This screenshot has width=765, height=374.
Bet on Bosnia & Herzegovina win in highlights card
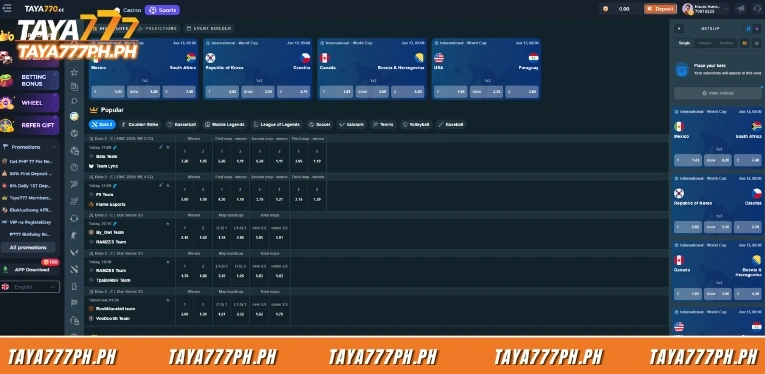tap(408, 92)
